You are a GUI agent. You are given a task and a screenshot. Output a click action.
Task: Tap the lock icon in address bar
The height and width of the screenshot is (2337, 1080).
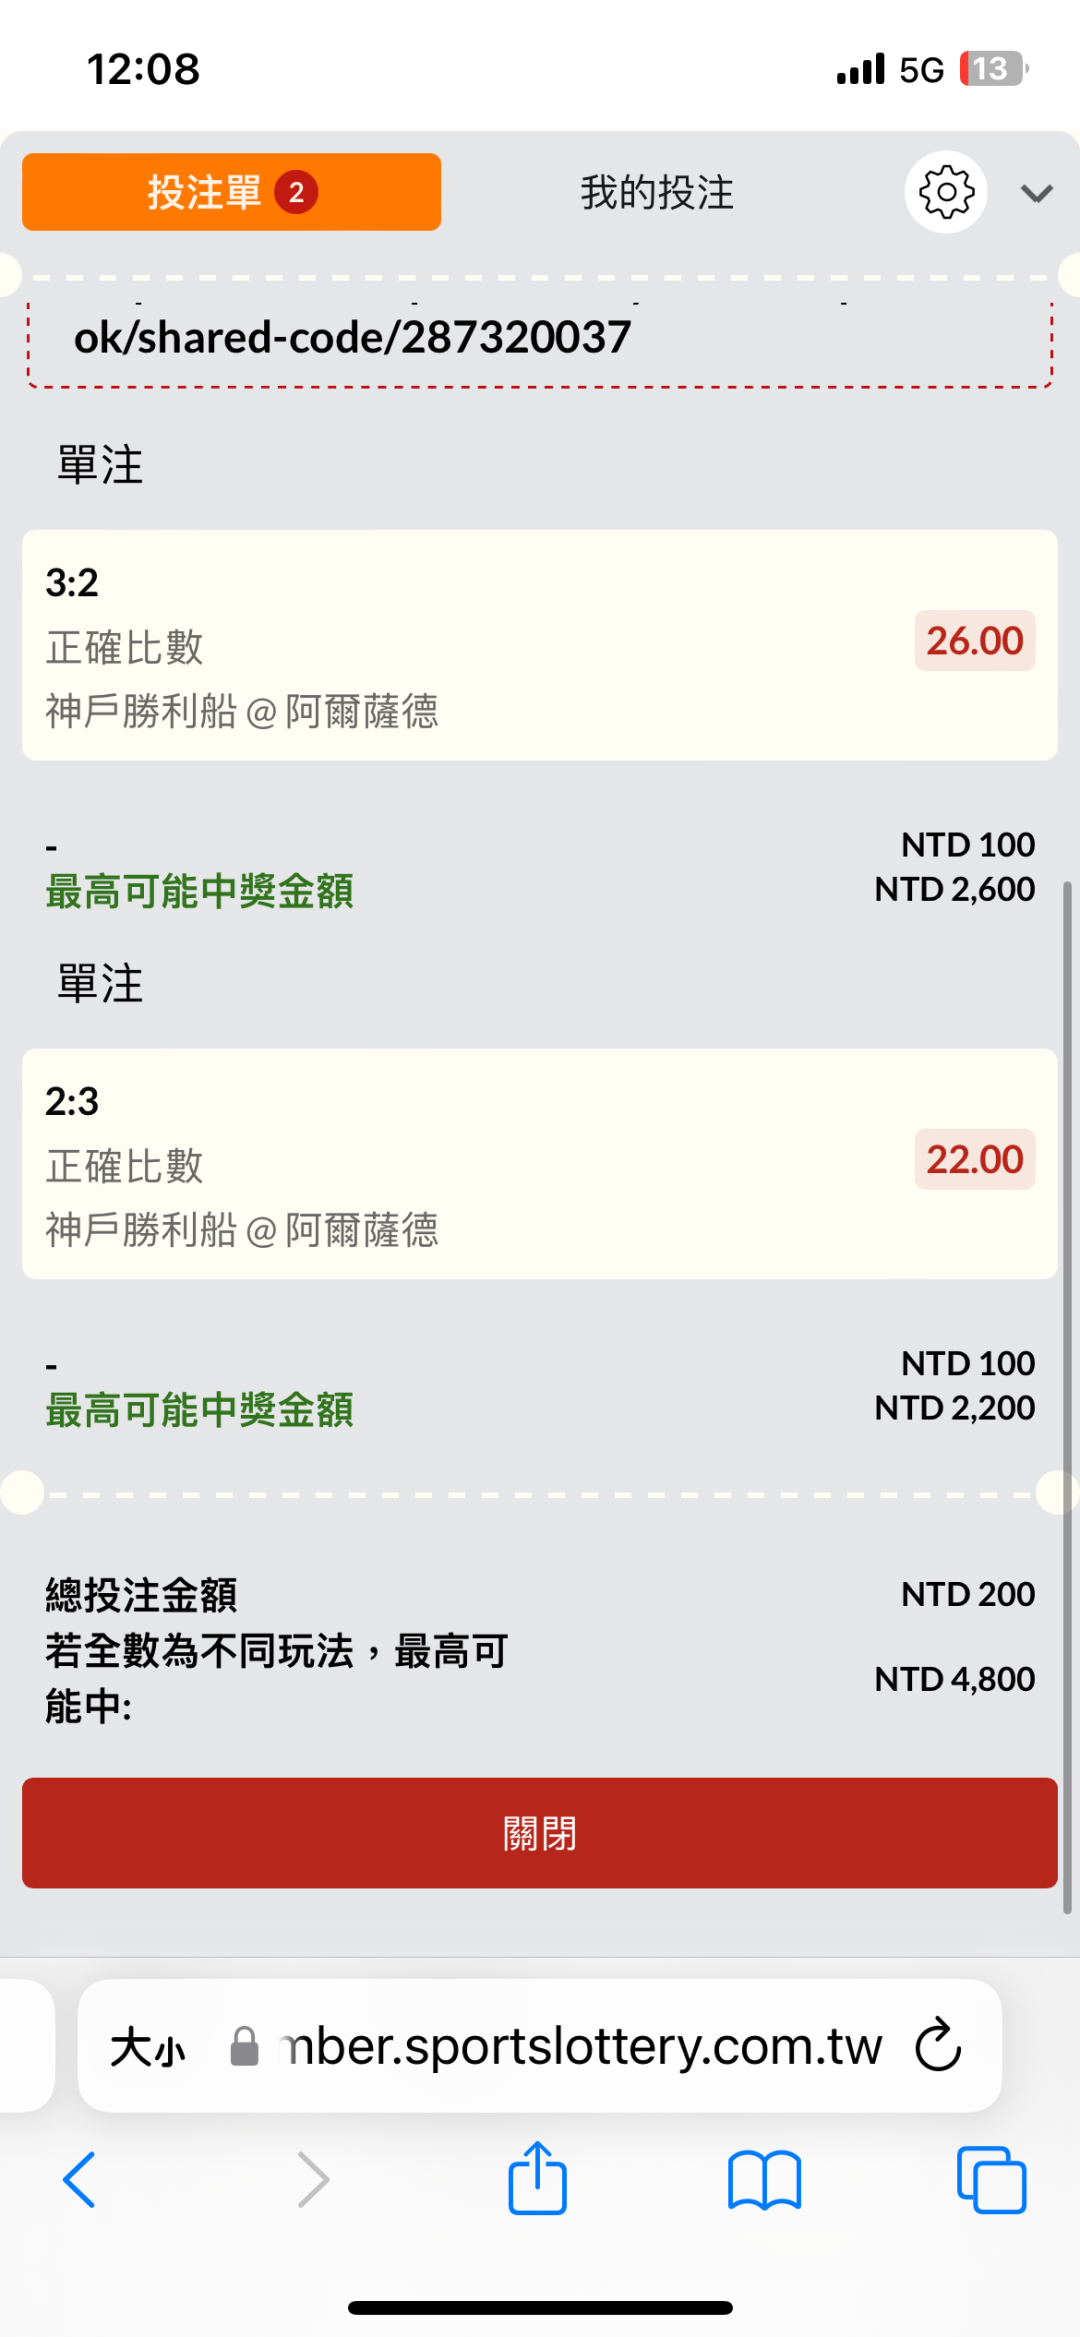point(245,2046)
